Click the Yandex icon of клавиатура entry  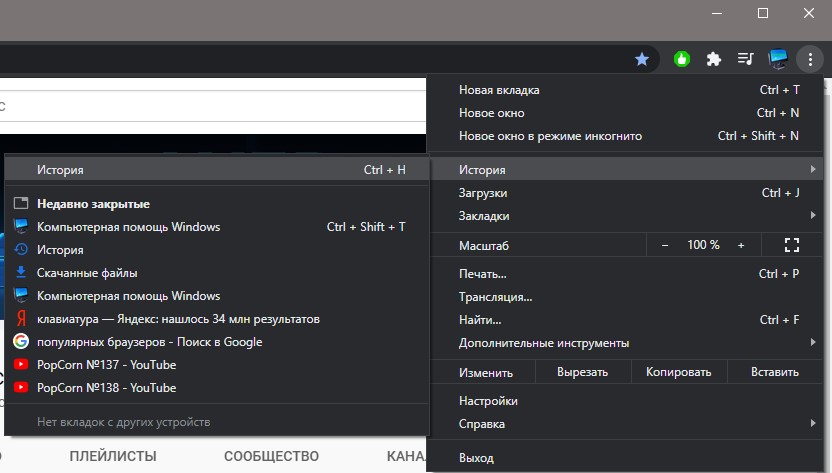21,319
